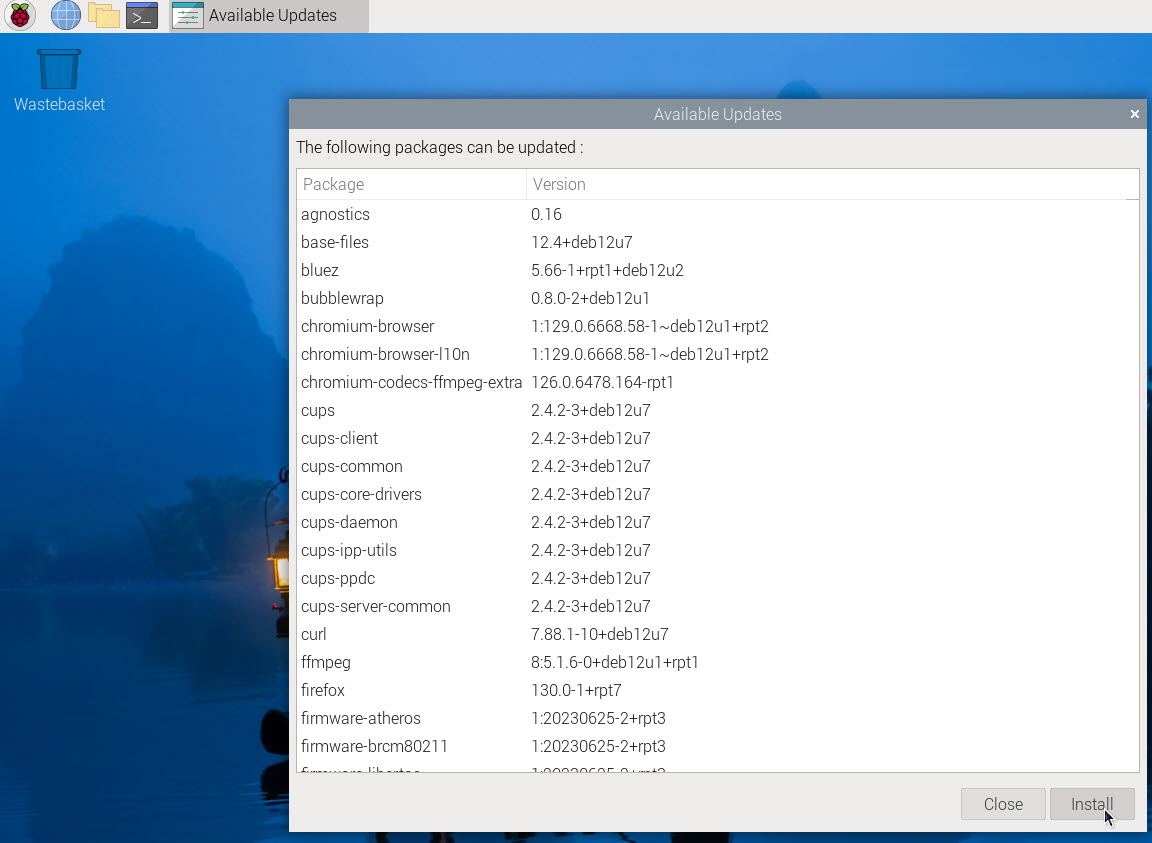Select the cups-client package row

(x=718, y=439)
